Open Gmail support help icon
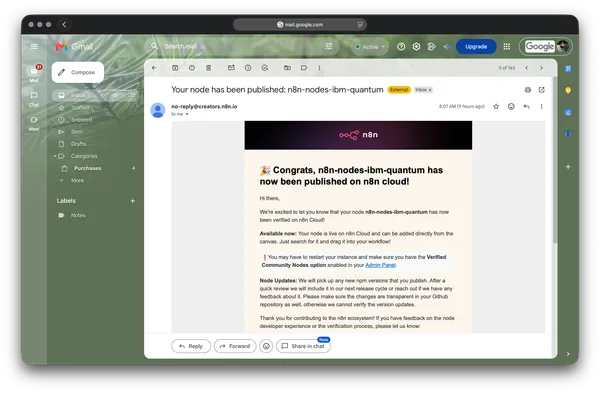This screenshot has height=393, width=600. (x=401, y=47)
